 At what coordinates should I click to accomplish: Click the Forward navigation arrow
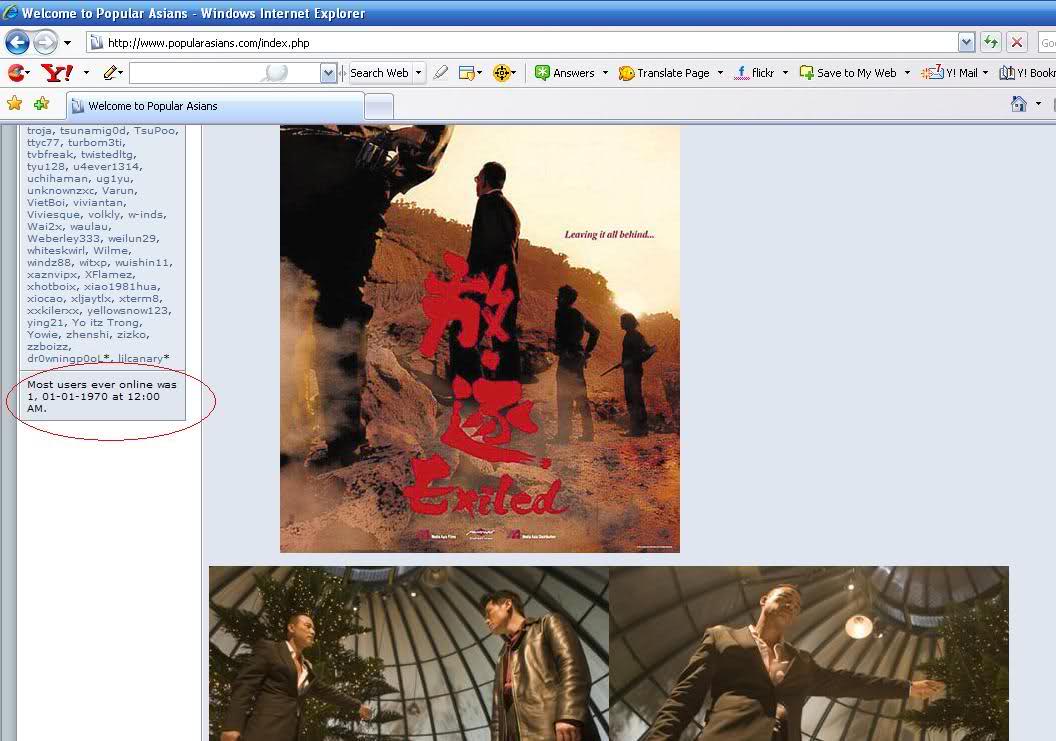[x=45, y=43]
